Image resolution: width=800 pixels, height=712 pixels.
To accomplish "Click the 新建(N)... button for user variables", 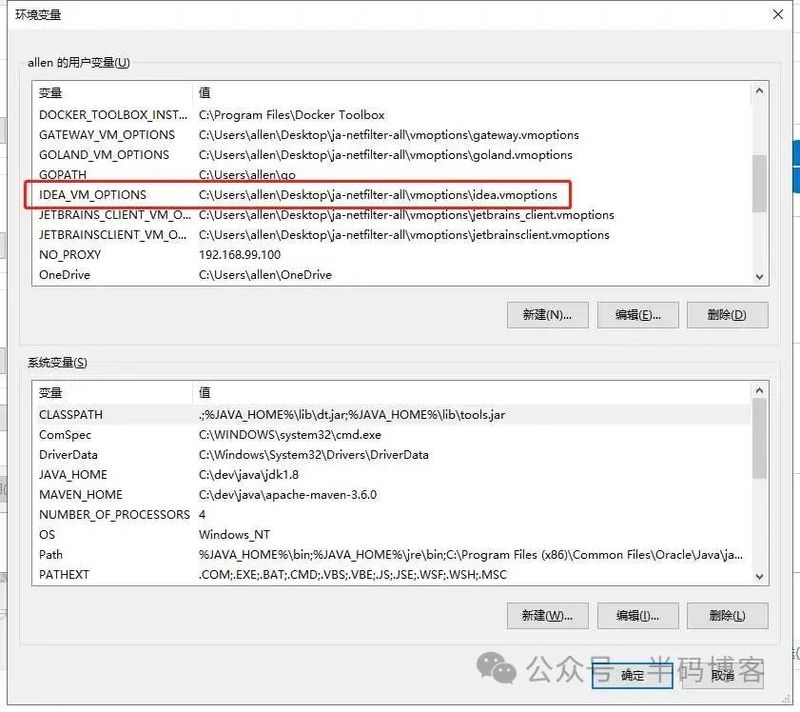I will pyautogui.click(x=547, y=314).
